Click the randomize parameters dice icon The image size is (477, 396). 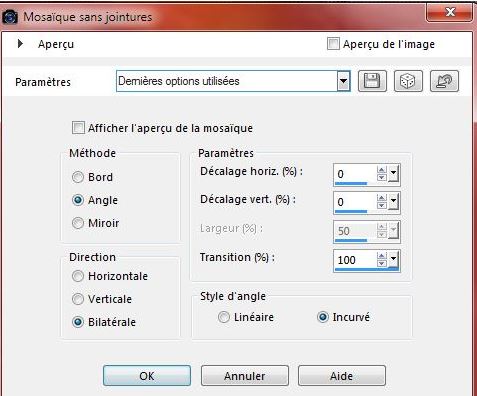[x=408, y=81]
